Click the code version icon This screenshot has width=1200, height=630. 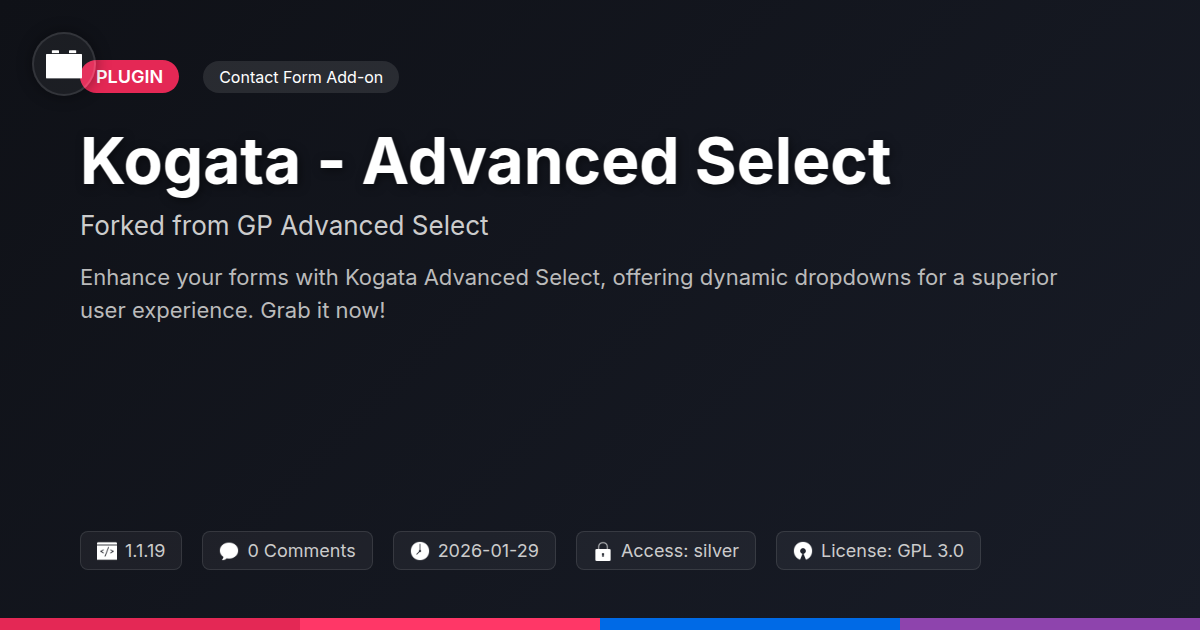(x=107, y=551)
